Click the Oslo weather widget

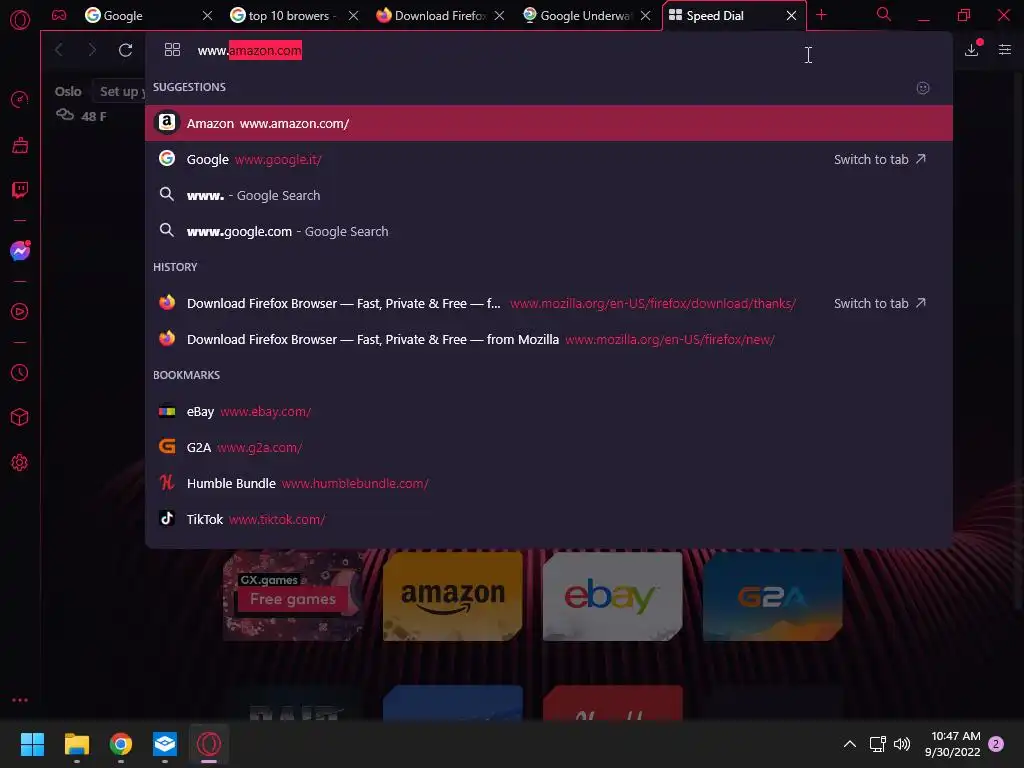coord(81,103)
